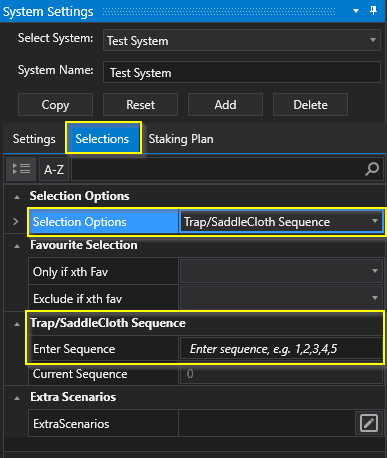Viewport: 387px width, 458px height.
Task: Click the A-Z alphabetical sort icon
Action: point(54,169)
